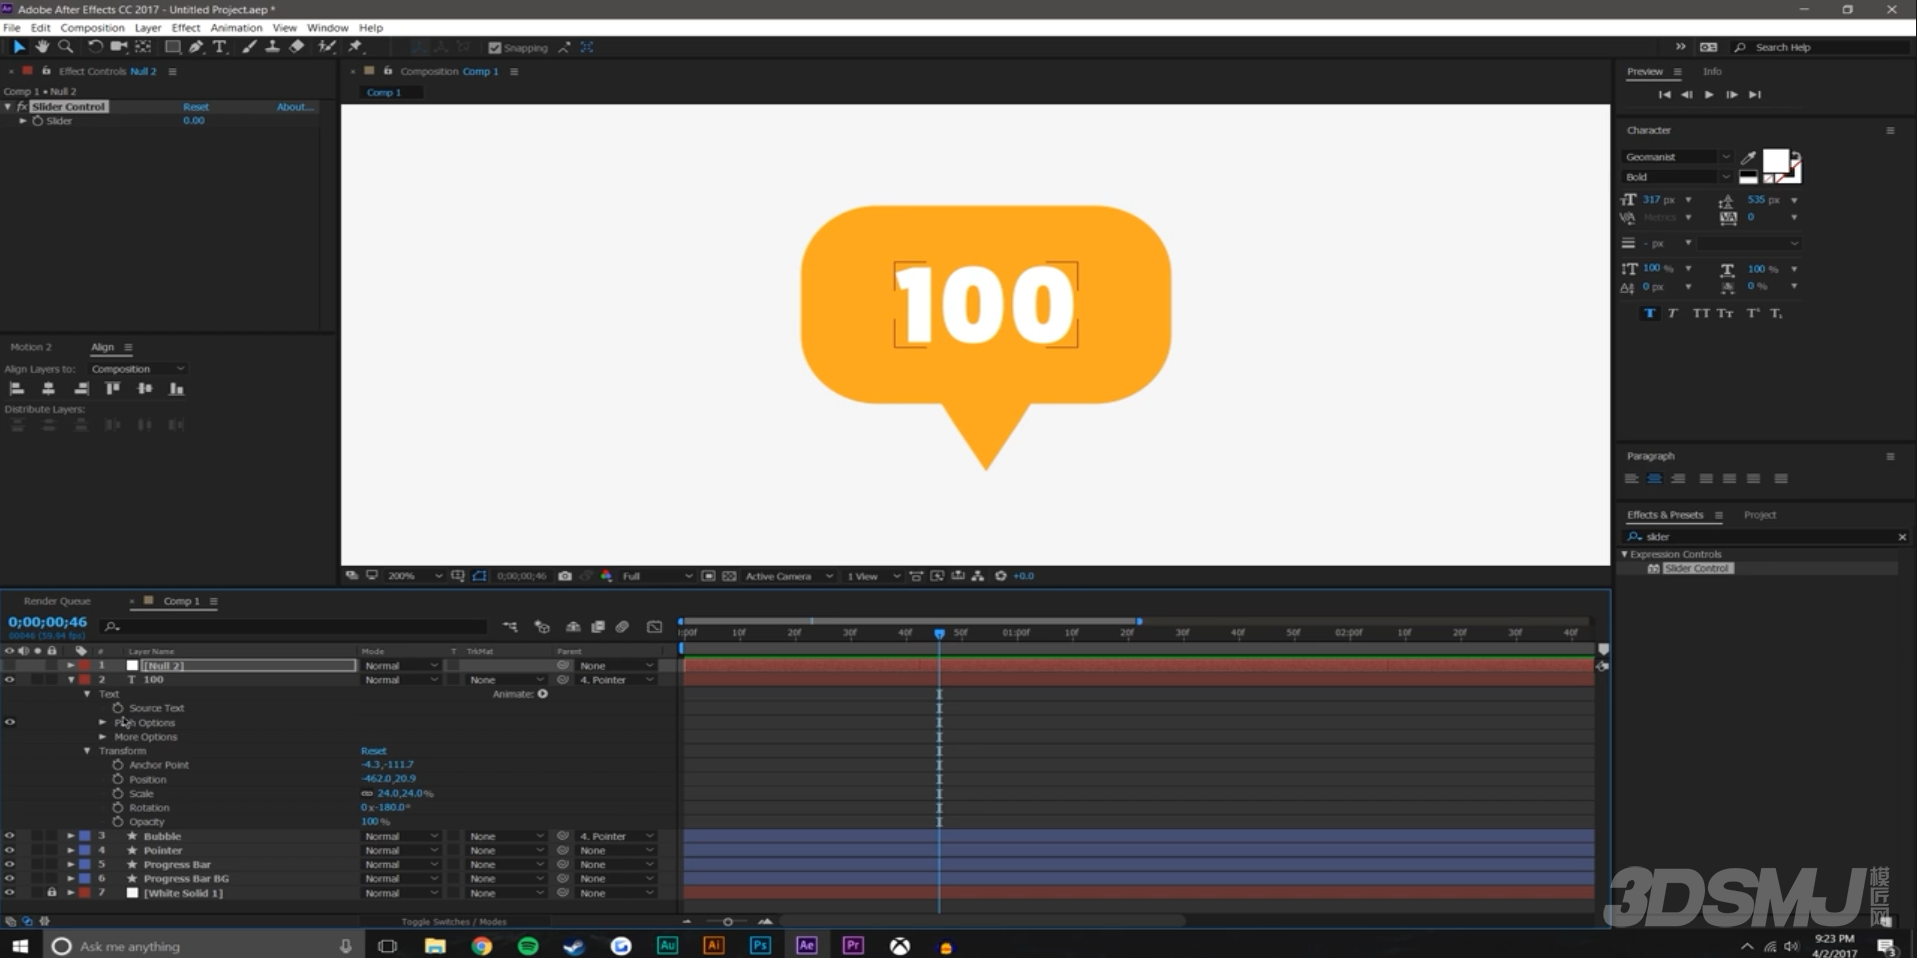Expand the Bubble layer properties
The height and width of the screenshot is (958, 1917).
(71, 836)
